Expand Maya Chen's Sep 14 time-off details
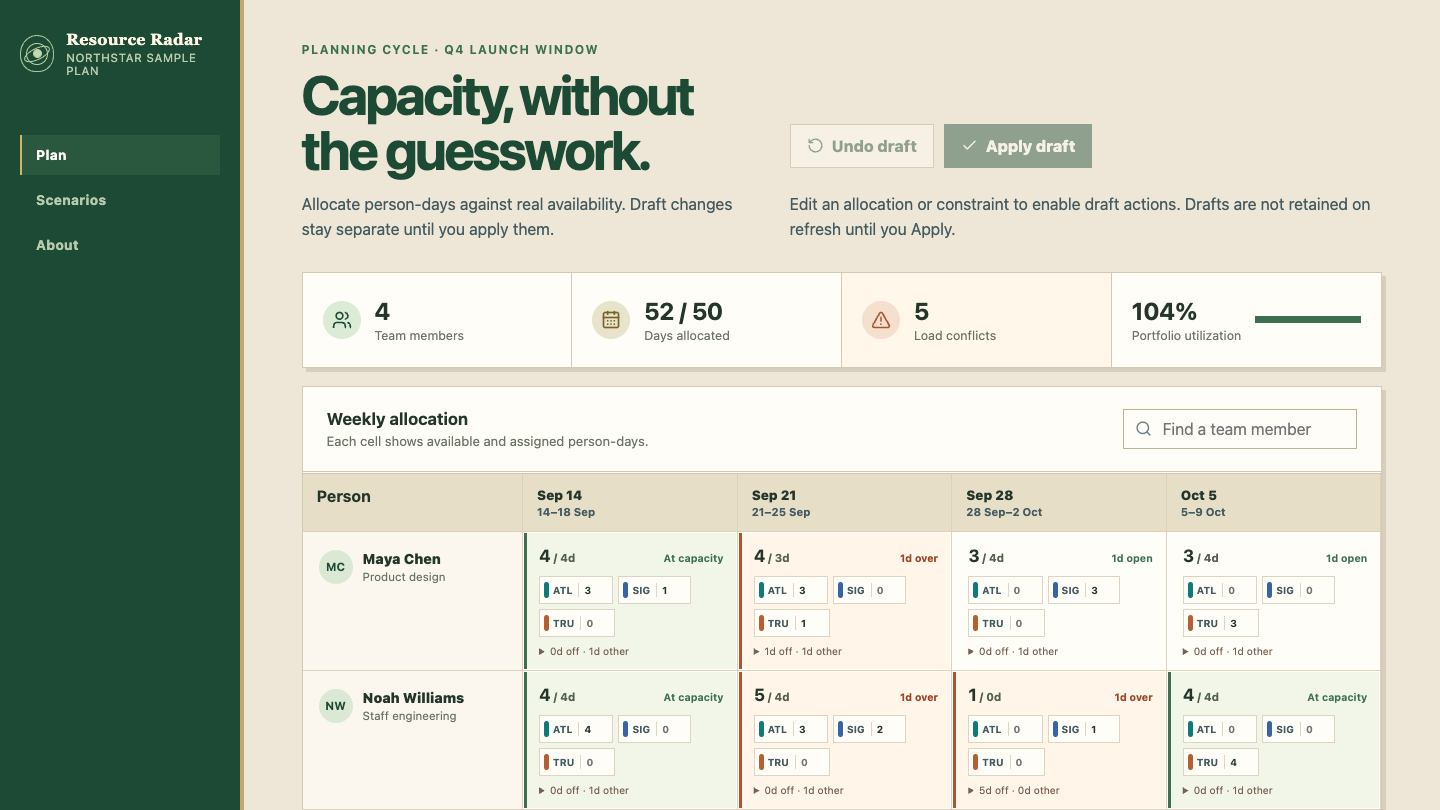The height and width of the screenshot is (810, 1440). (x=584, y=651)
